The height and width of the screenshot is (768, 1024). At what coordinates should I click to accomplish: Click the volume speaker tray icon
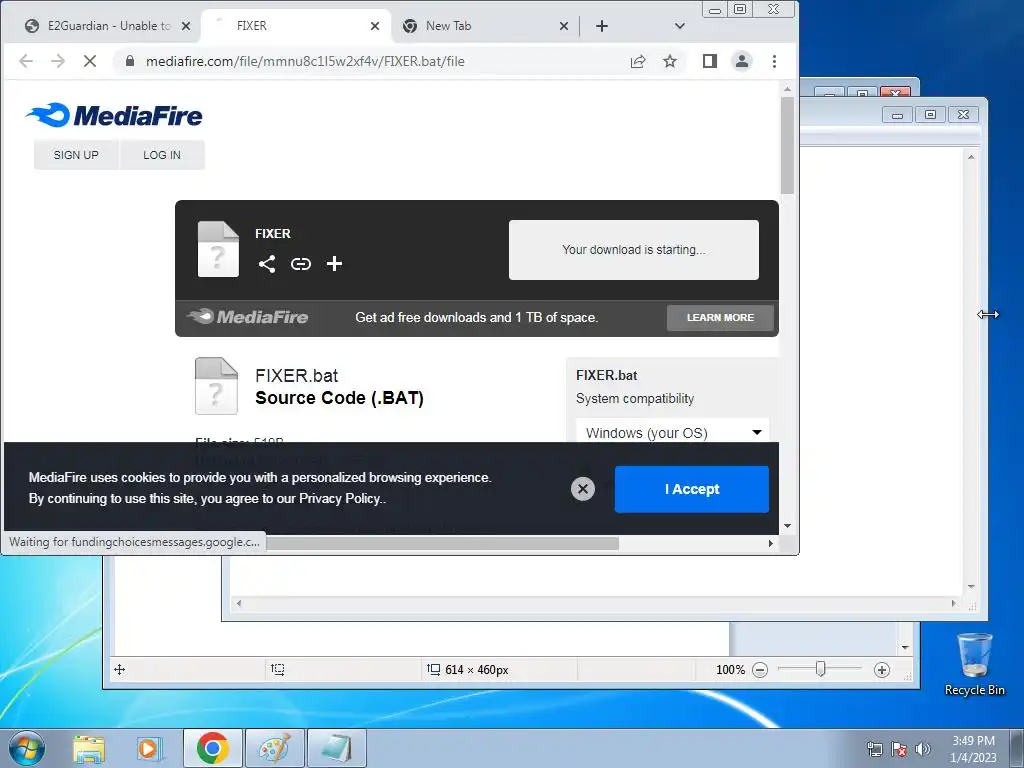click(x=922, y=749)
